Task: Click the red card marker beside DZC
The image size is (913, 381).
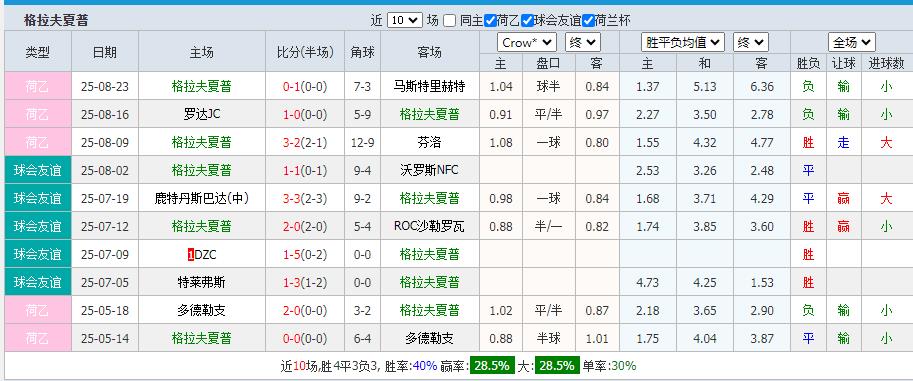Action: (x=190, y=255)
